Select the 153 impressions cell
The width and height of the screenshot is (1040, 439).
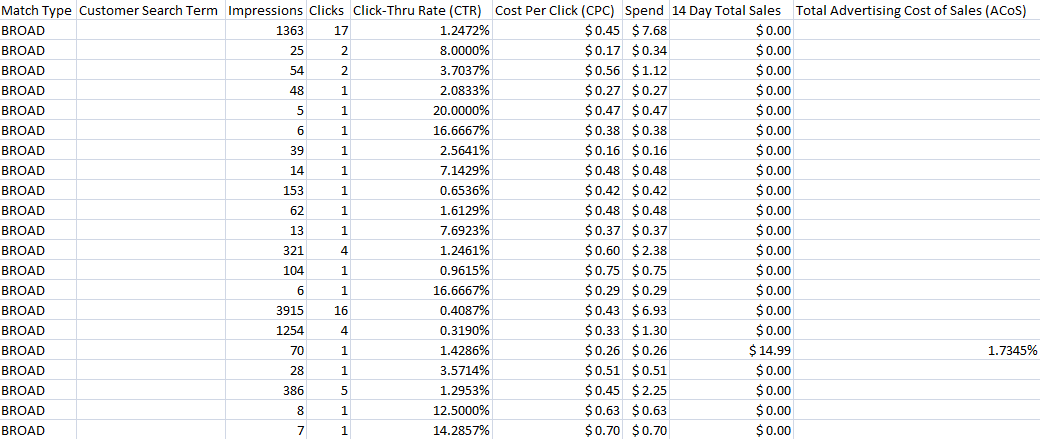pos(266,190)
